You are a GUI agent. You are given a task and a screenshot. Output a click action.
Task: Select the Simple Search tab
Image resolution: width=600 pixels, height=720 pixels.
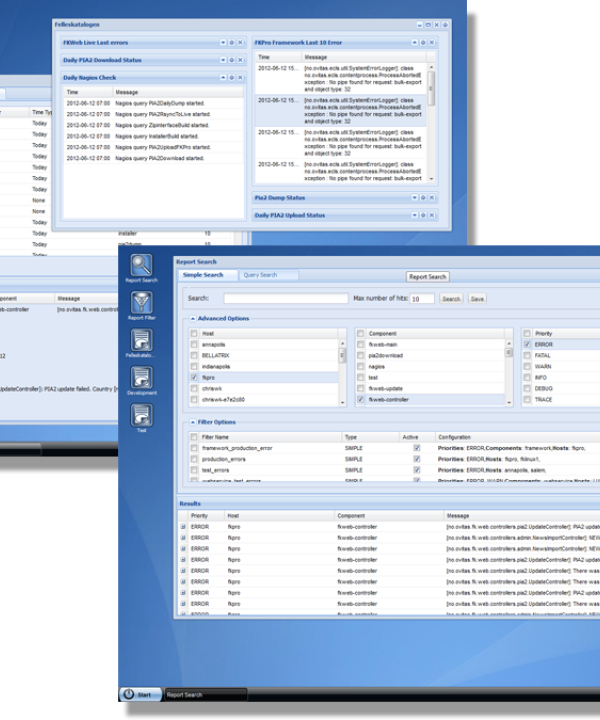pyautogui.click(x=207, y=275)
